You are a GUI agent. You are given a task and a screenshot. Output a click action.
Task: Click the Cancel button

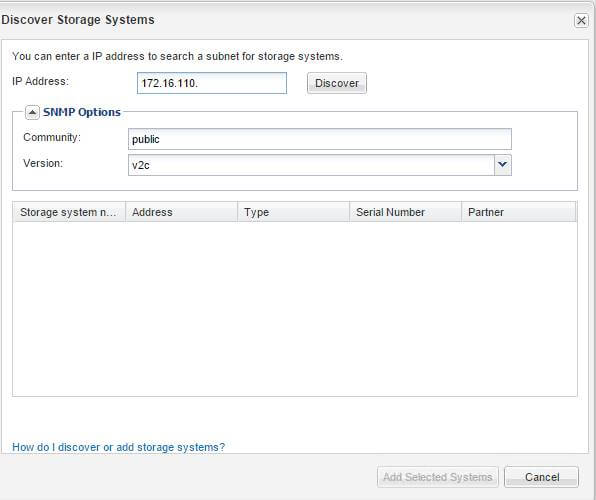[541, 477]
